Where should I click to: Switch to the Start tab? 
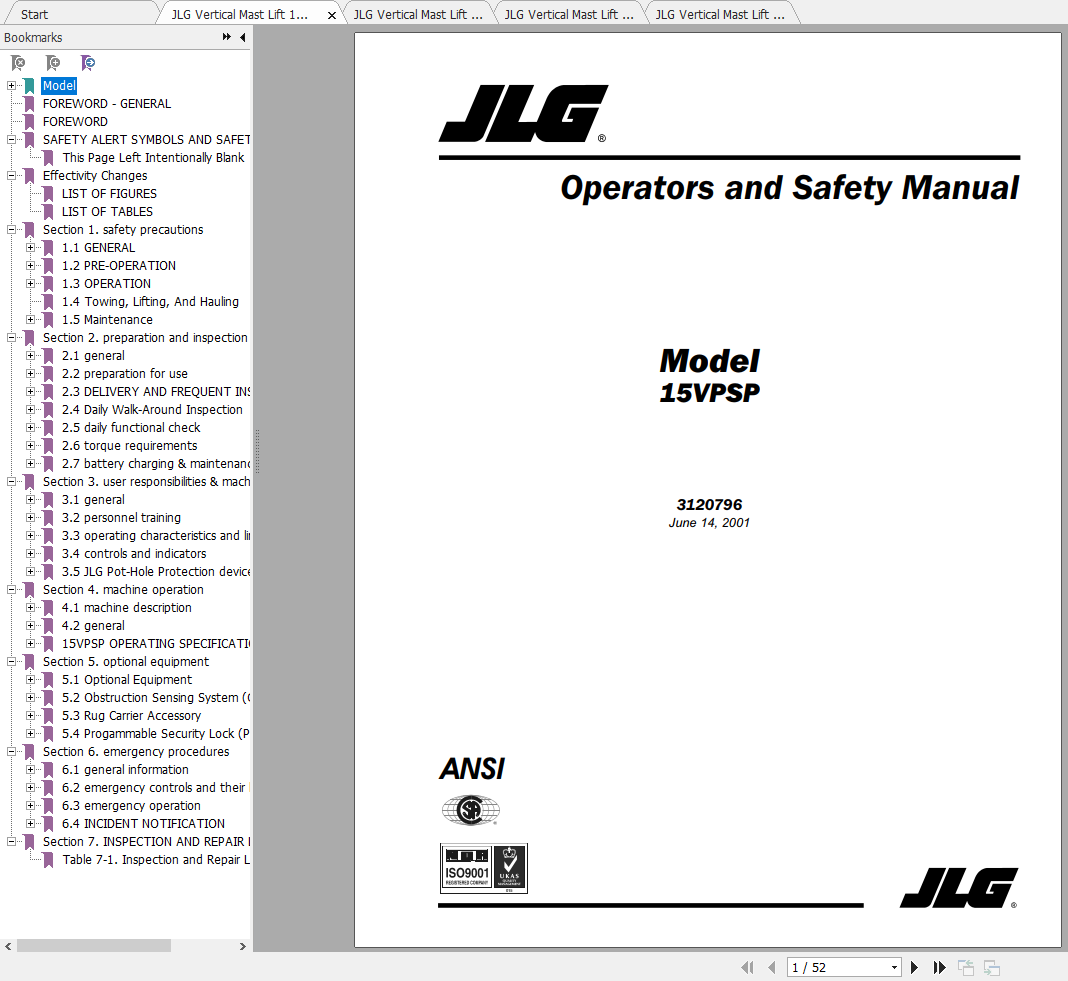(34, 14)
